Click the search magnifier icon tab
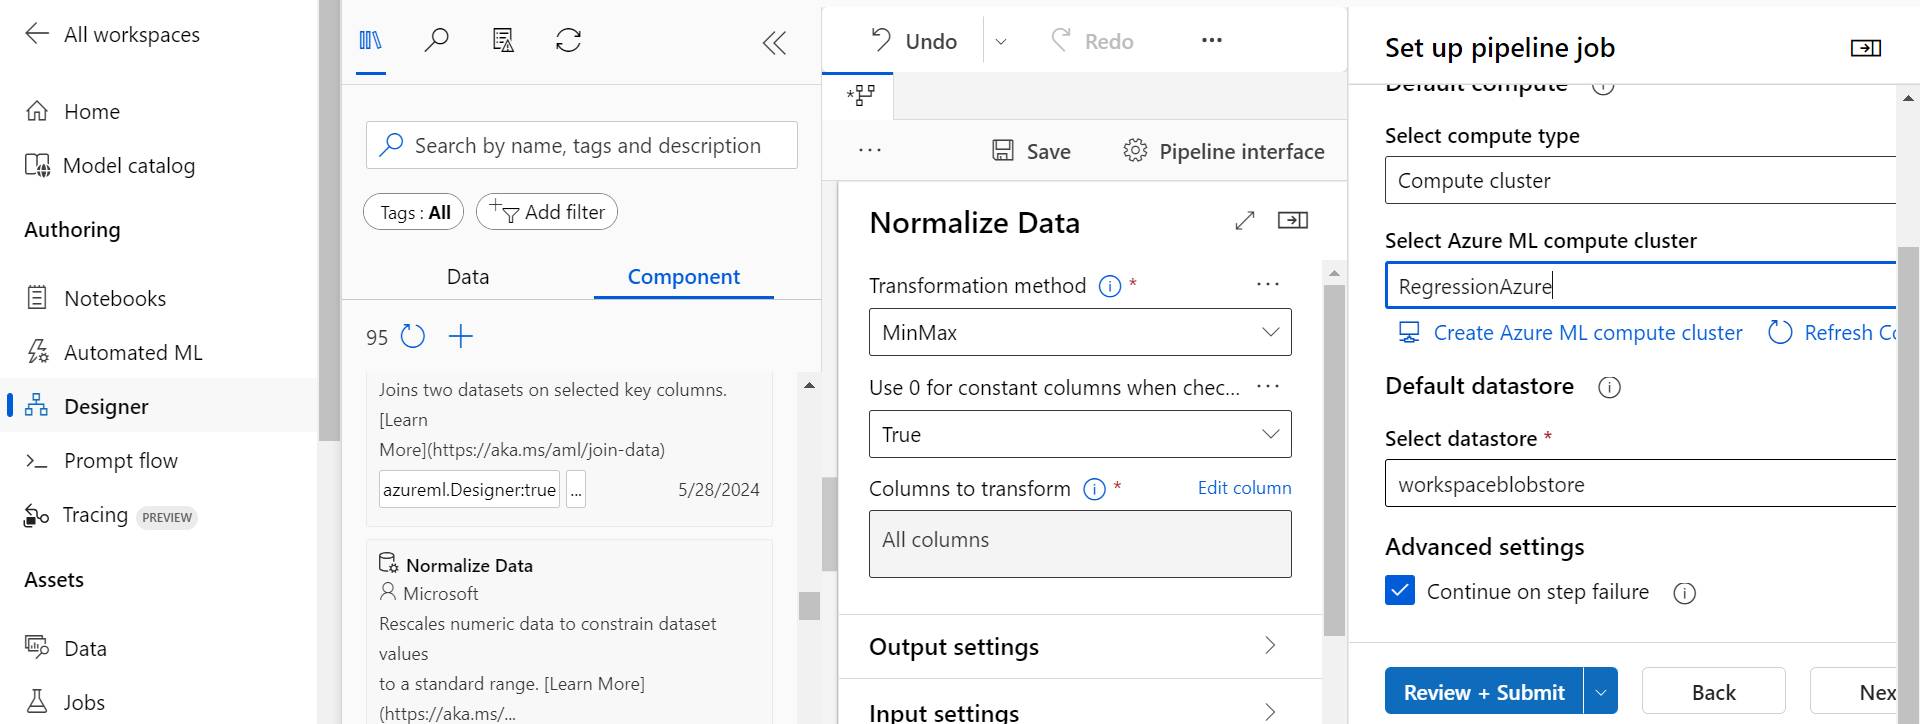 (x=437, y=40)
